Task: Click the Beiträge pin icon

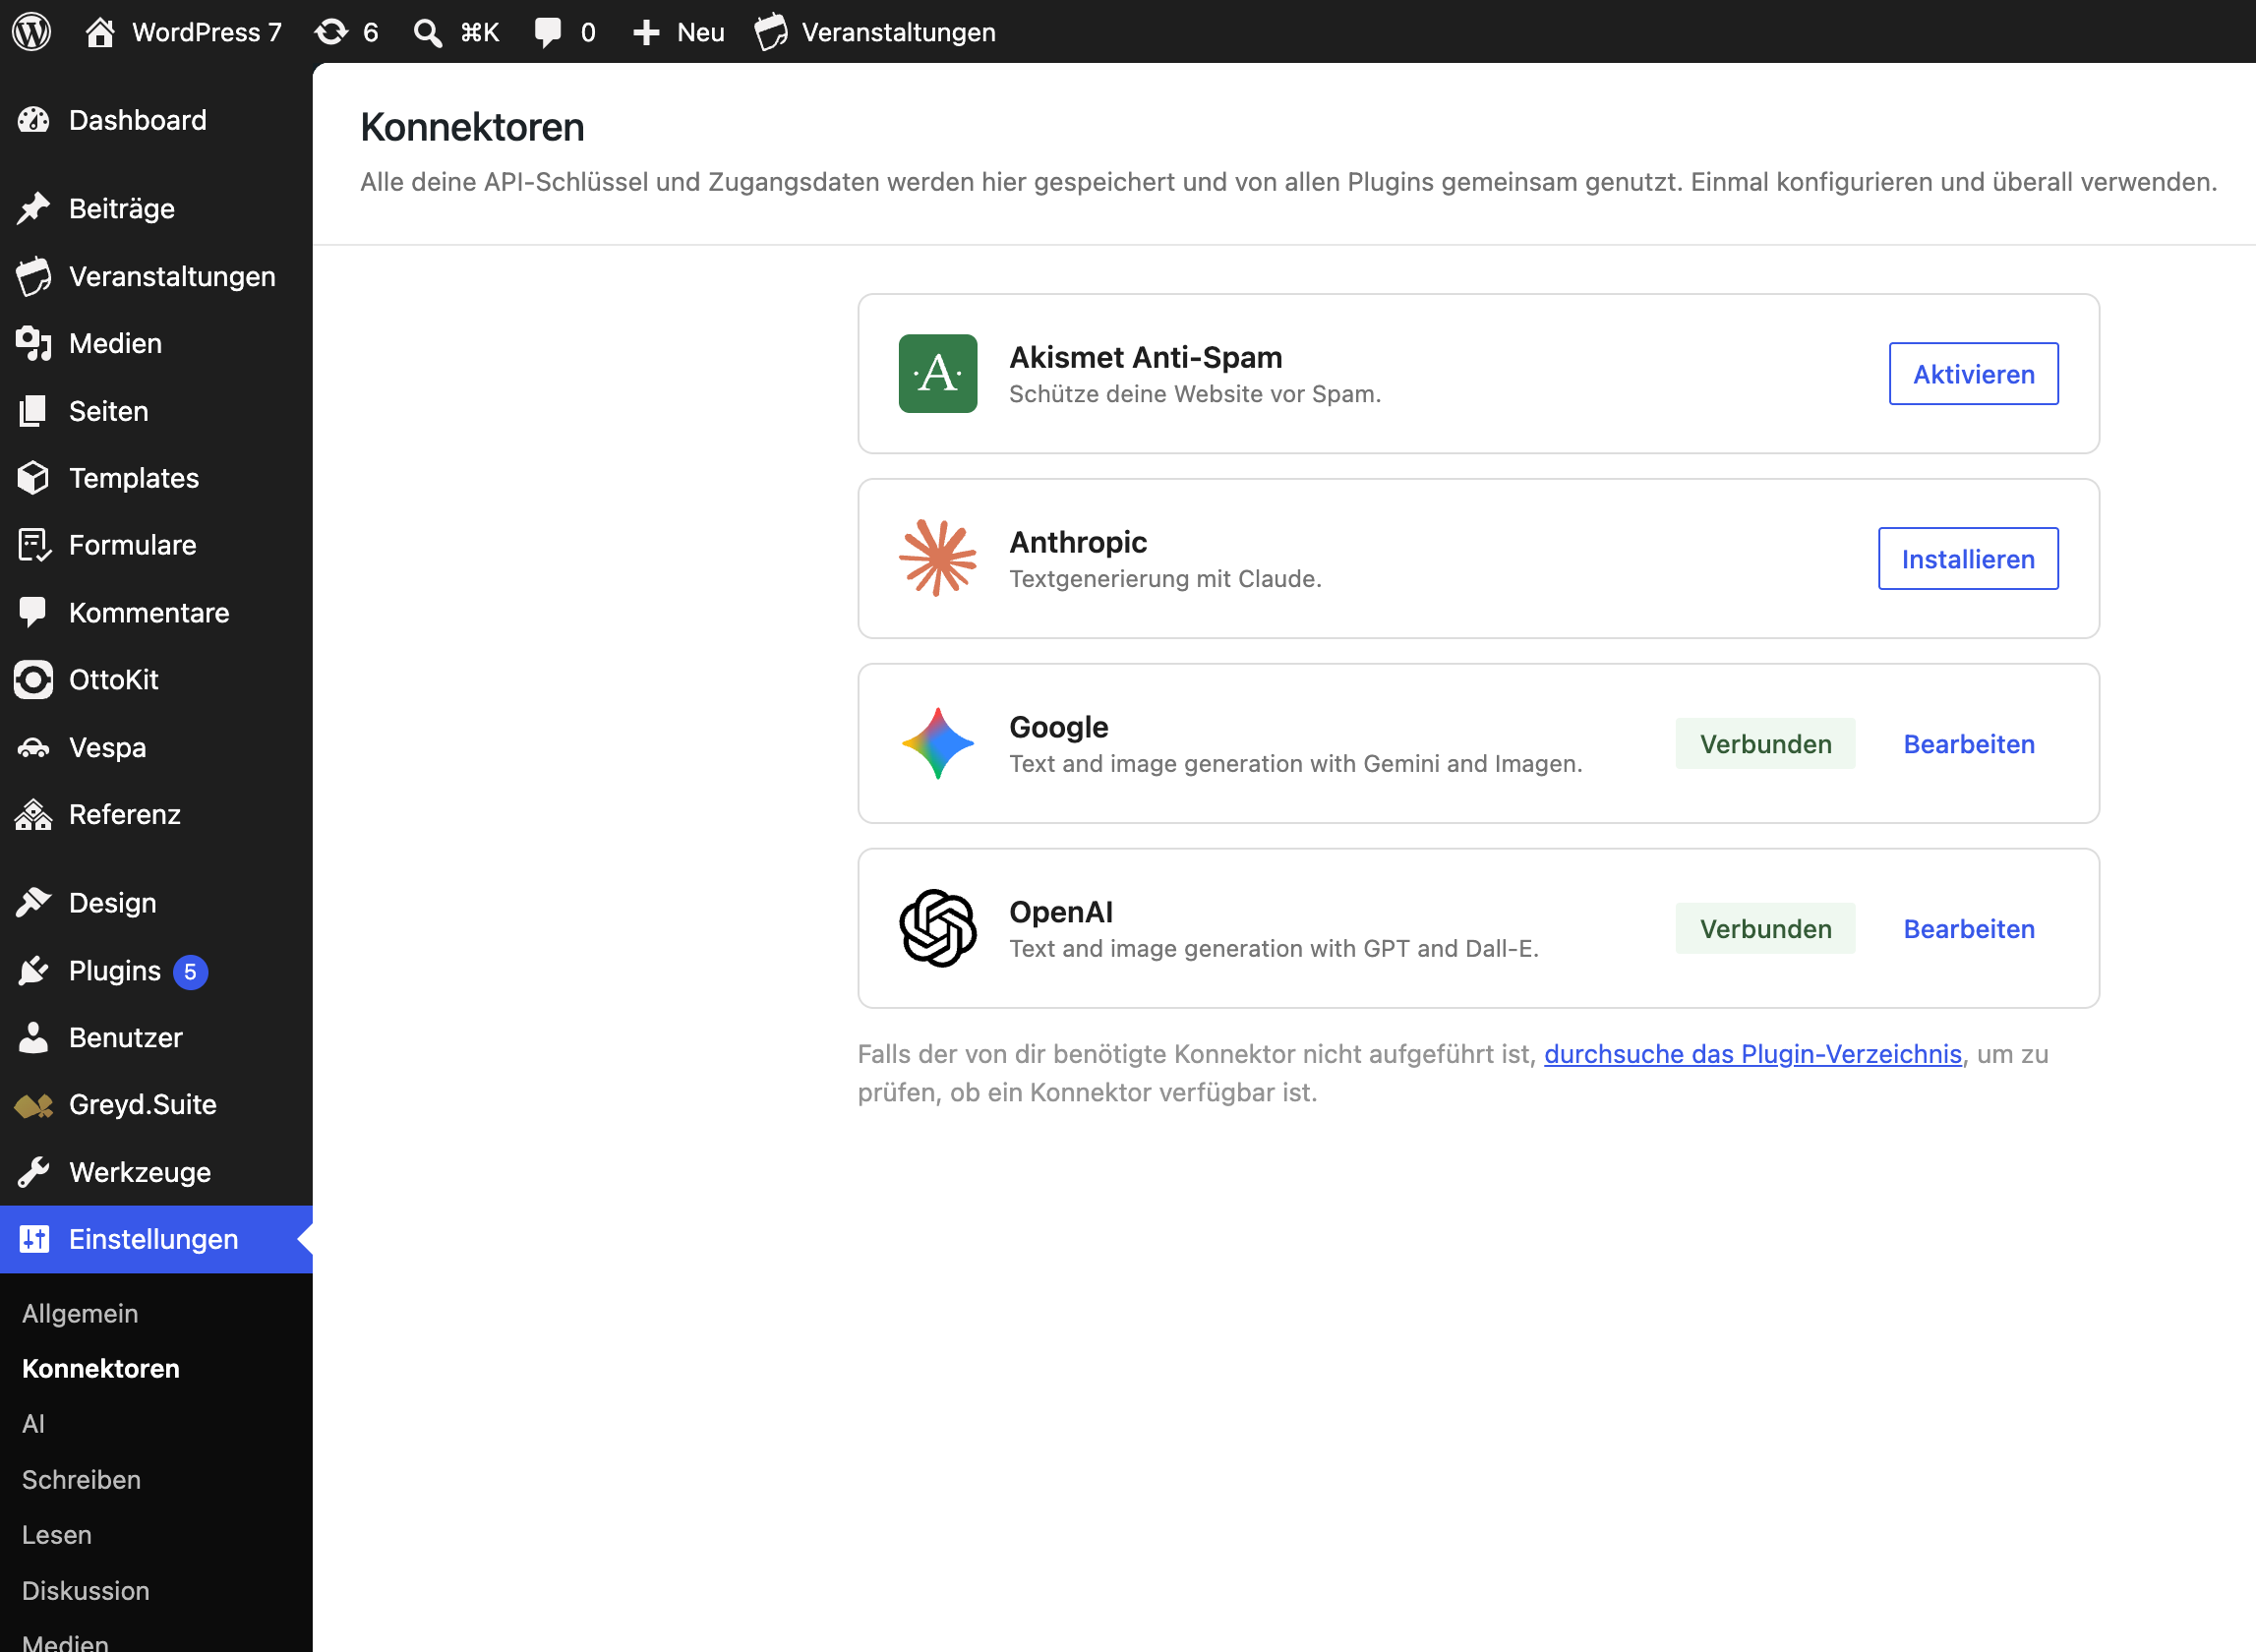Action: coord(34,208)
